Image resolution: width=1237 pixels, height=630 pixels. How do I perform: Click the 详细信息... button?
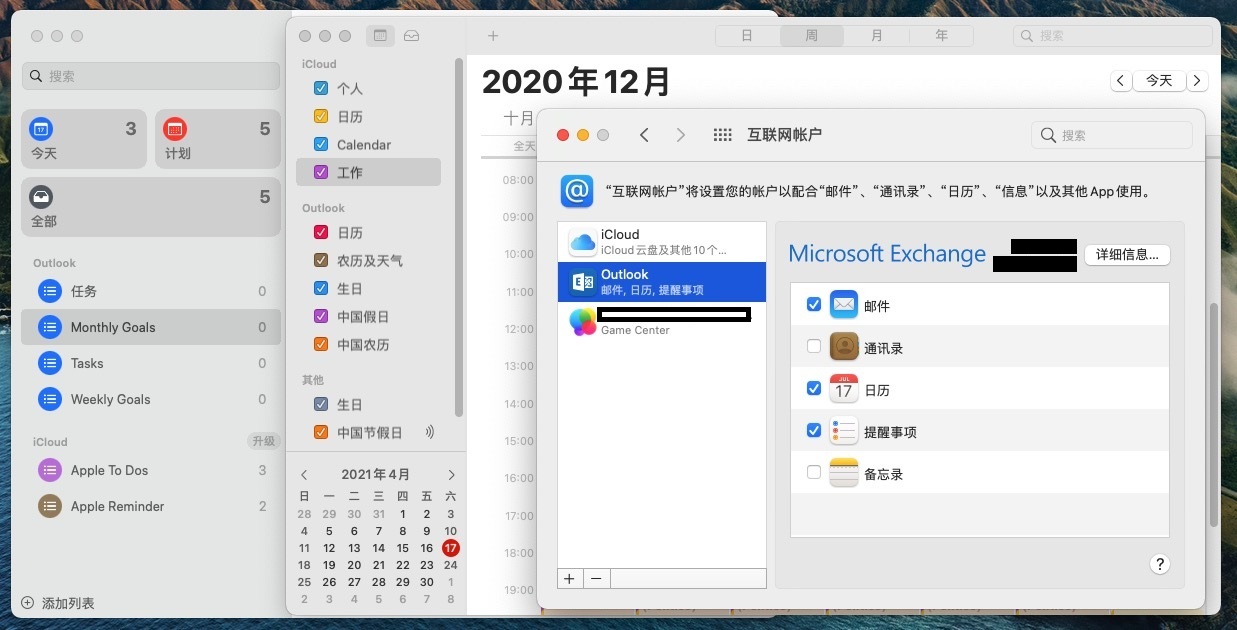pyautogui.click(x=1127, y=255)
